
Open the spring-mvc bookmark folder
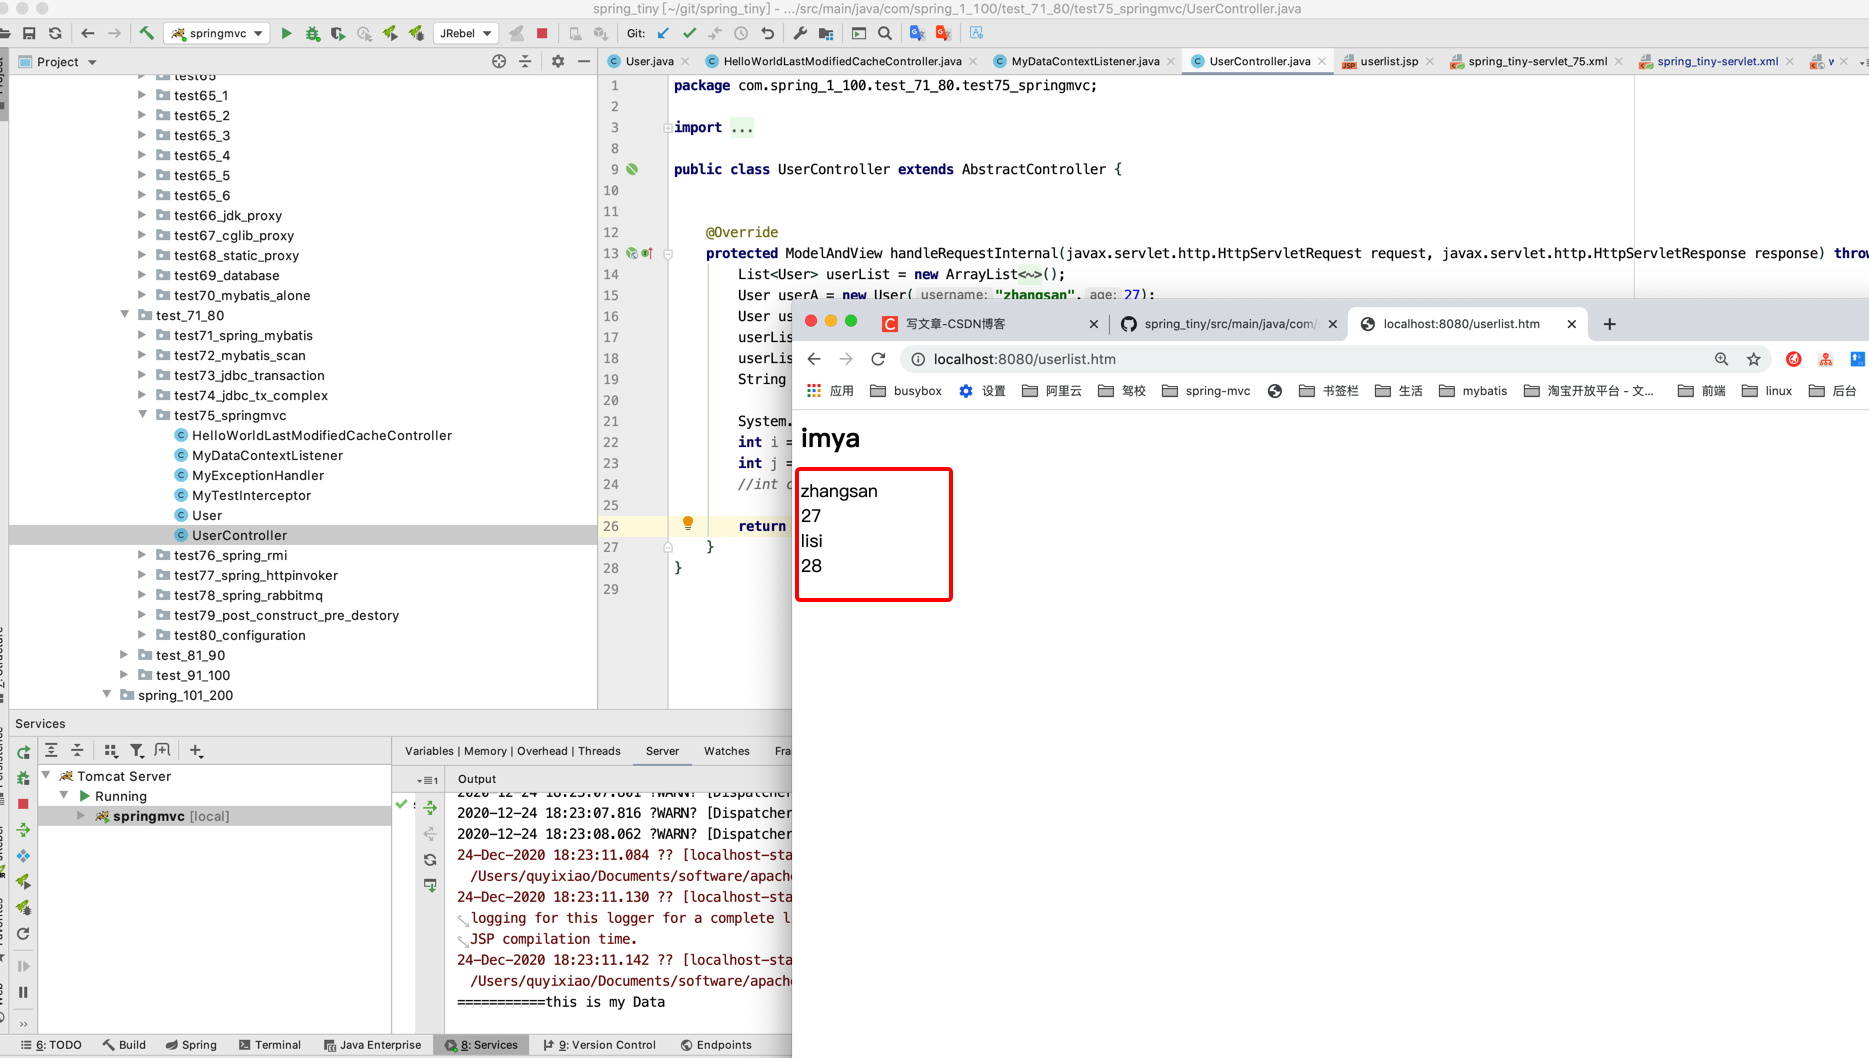pos(1206,391)
